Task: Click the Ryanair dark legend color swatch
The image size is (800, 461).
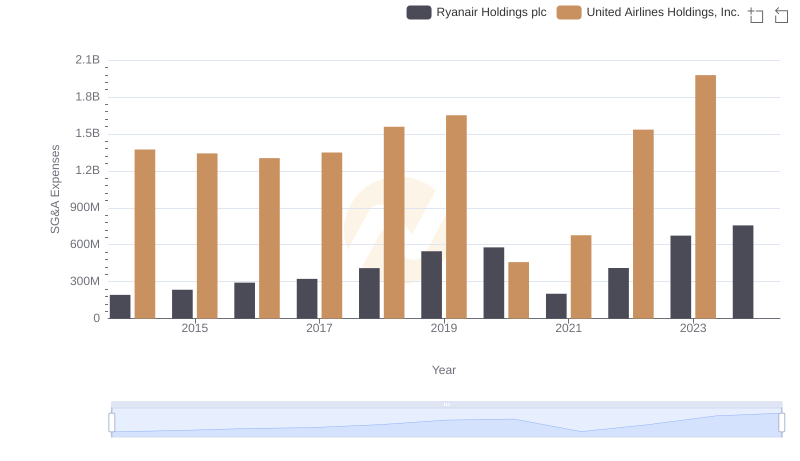Action: tap(419, 12)
